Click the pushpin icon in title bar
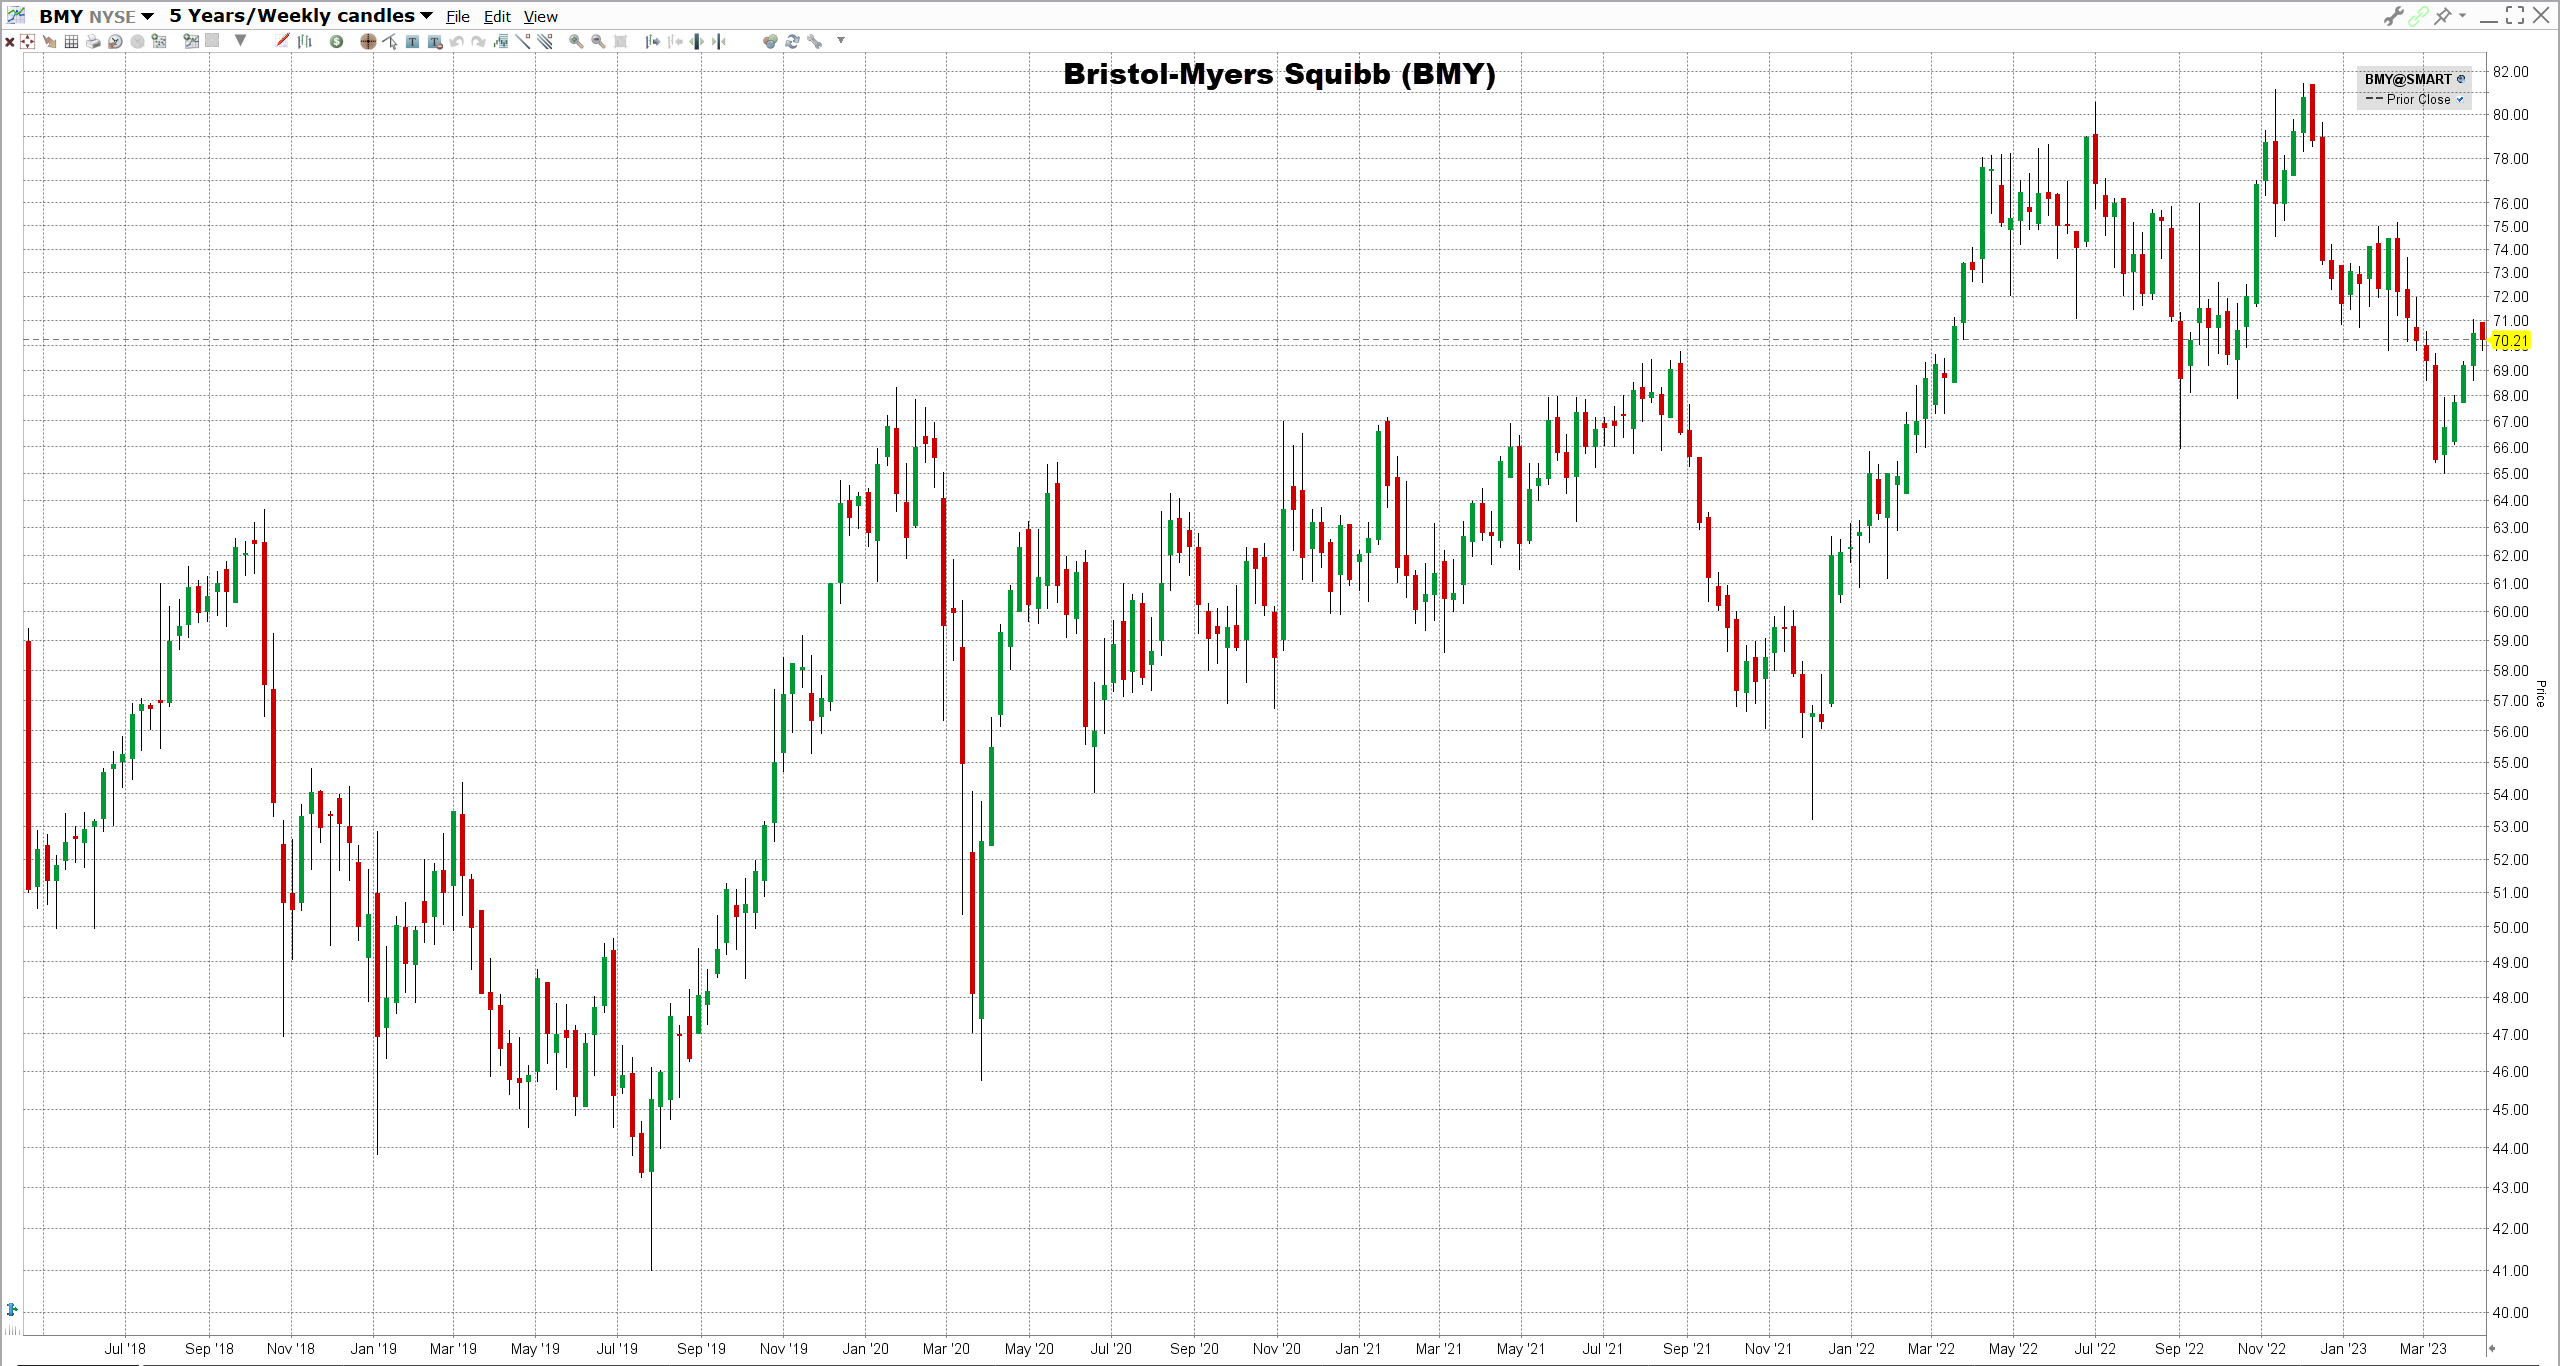This screenshot has width=2560, height=1366. [2443, 15]
